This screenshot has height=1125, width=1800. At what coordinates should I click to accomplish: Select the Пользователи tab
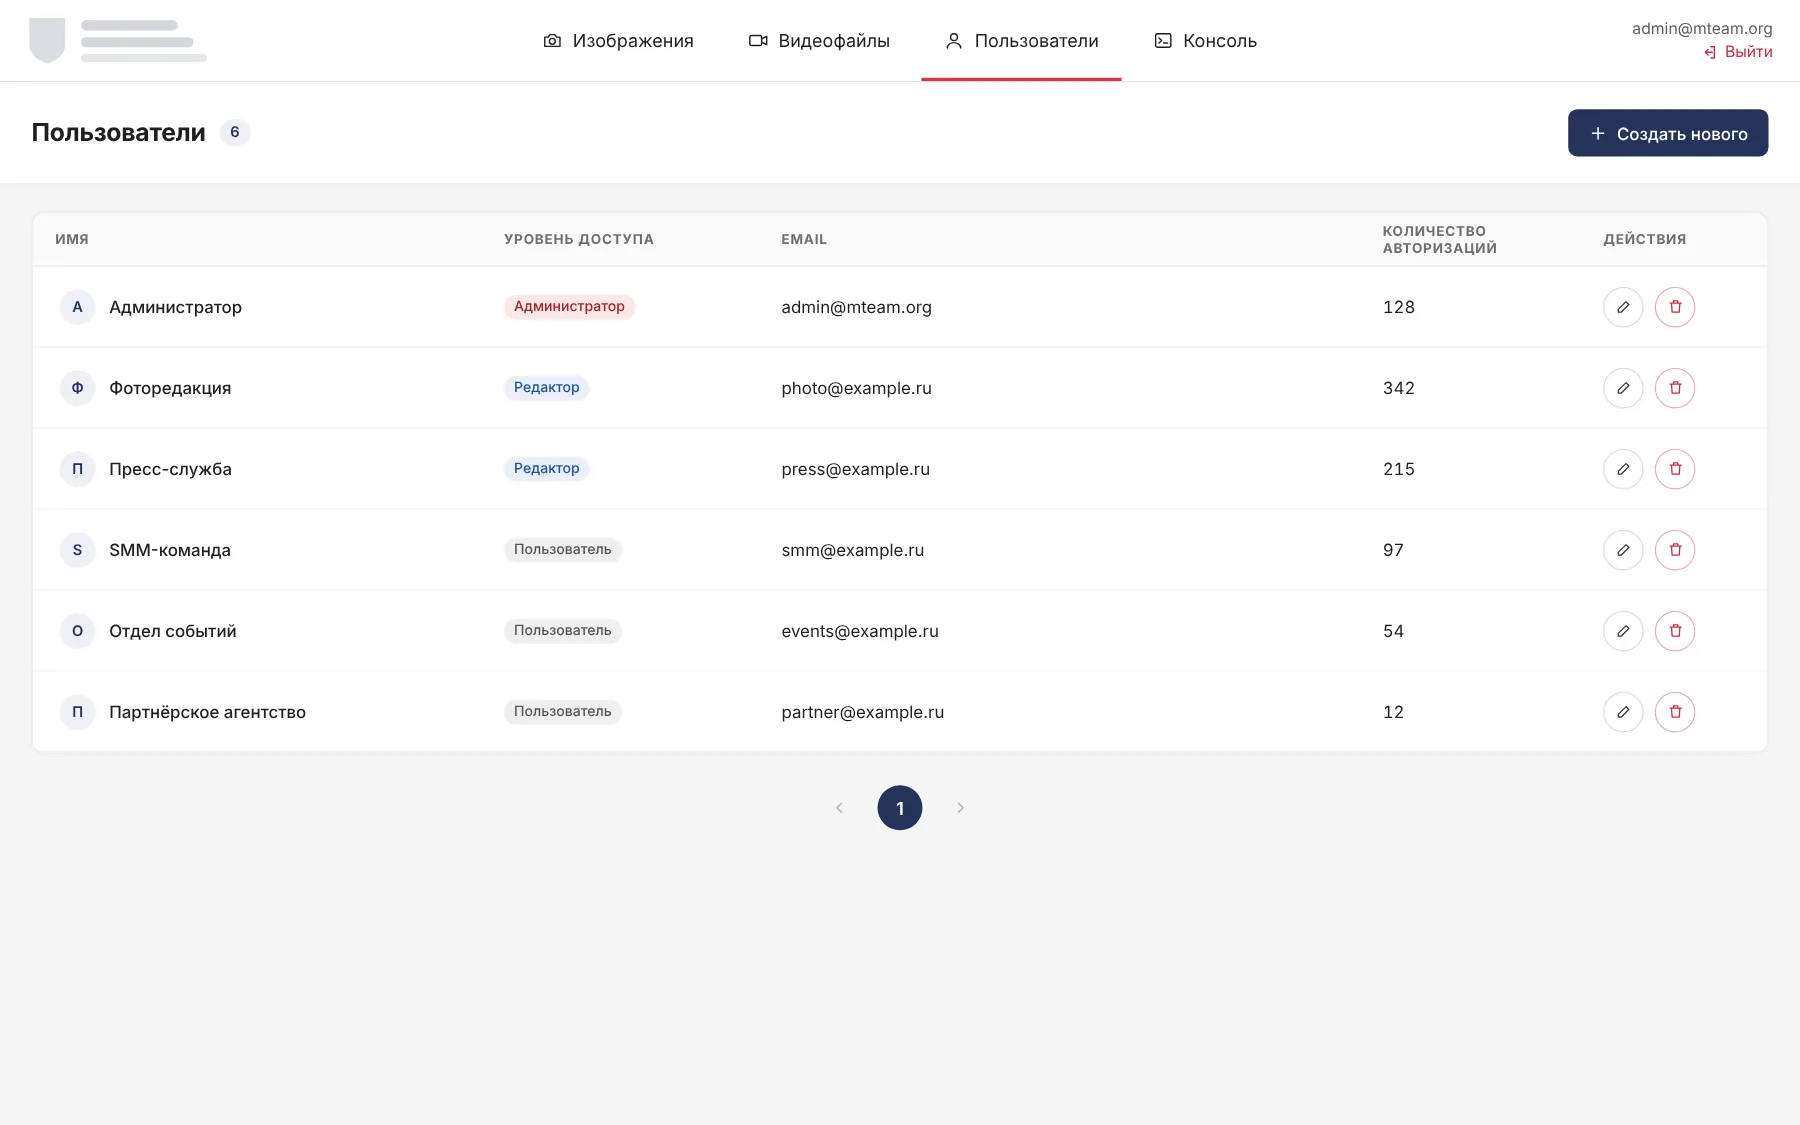coord(1021,41)
